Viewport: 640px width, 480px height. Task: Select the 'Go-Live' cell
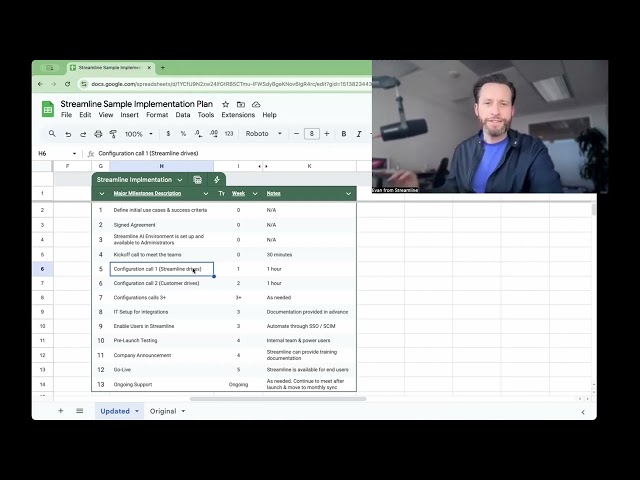pyautogui.click(x=162, y=370)
